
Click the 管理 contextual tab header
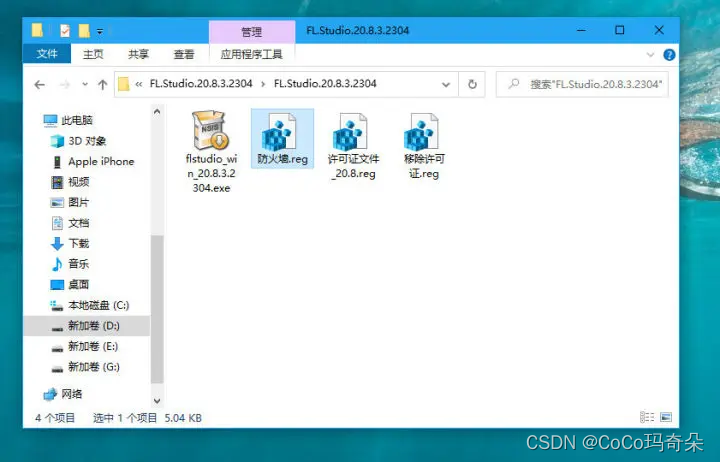point(252,32)
